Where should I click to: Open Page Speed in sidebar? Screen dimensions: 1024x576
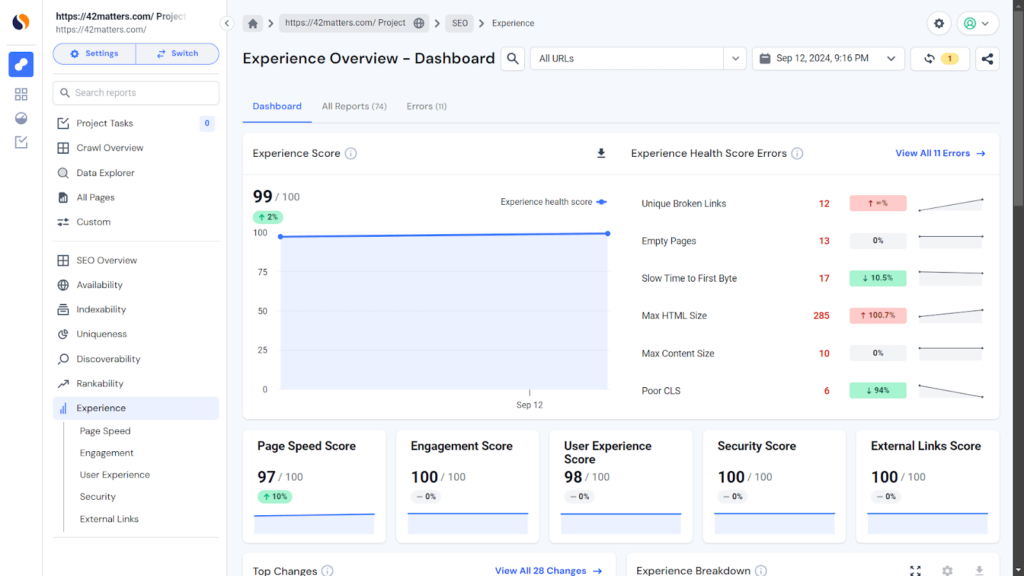[x=105, y=431]
